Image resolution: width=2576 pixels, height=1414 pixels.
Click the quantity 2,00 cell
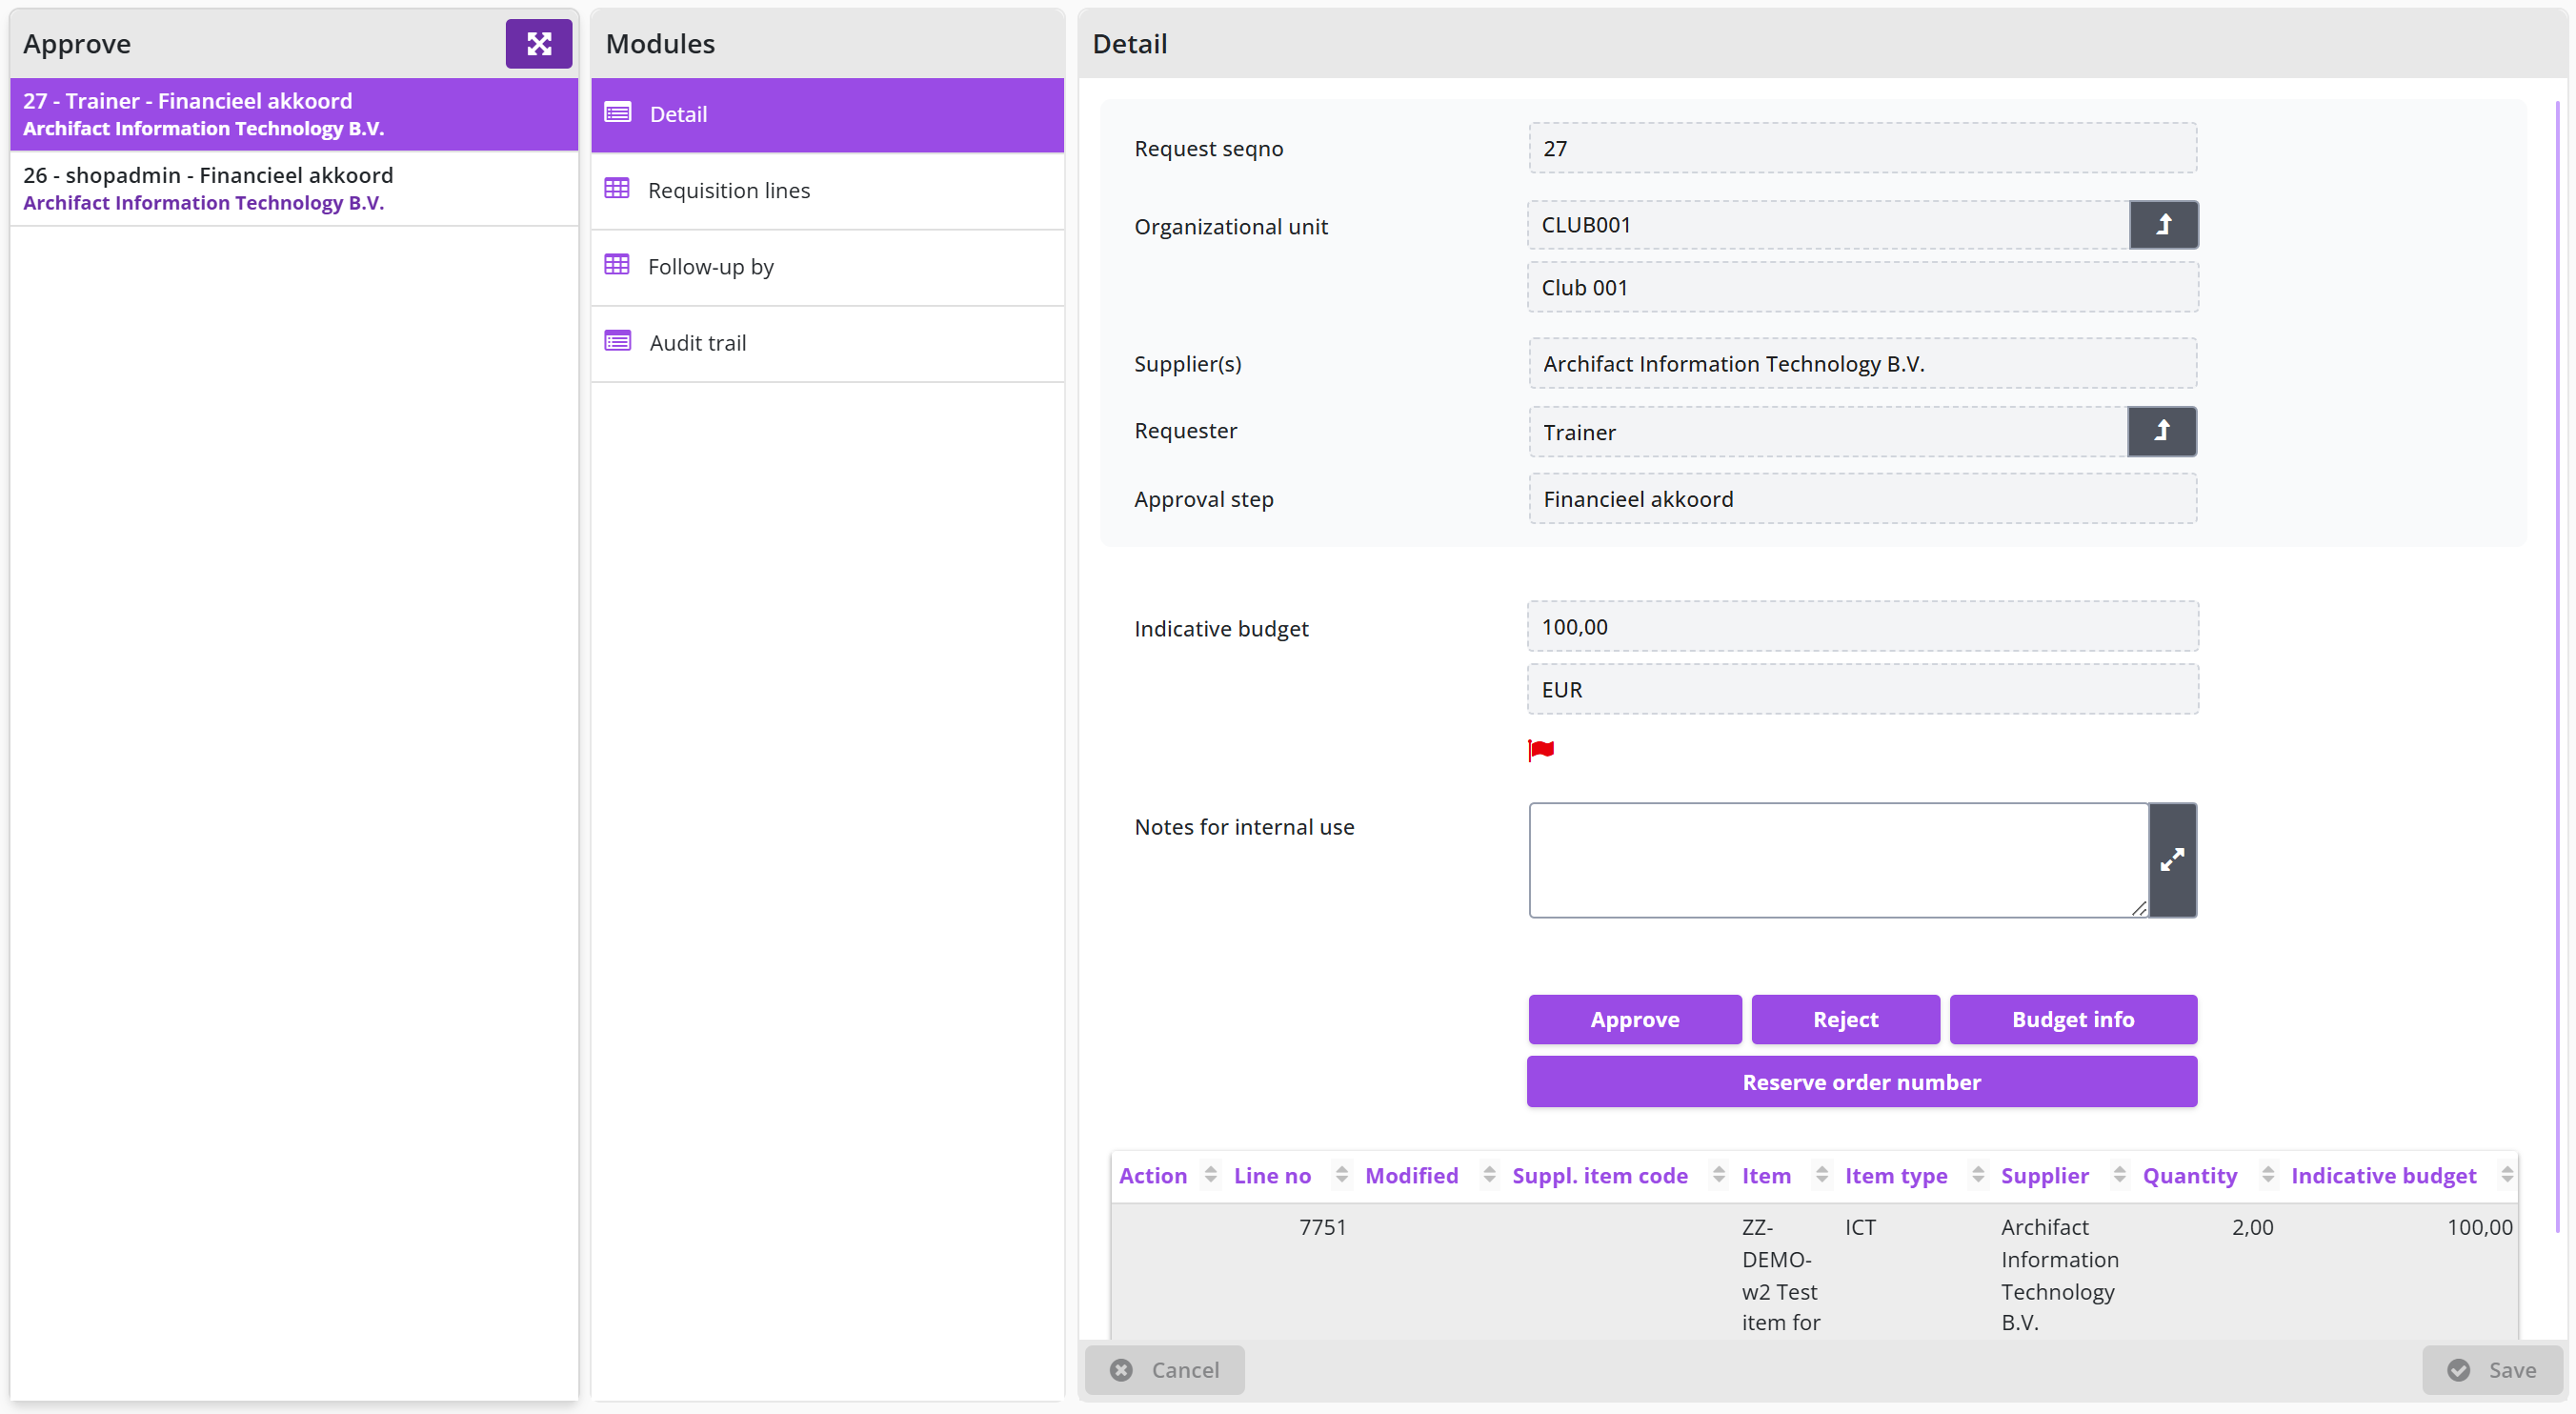(x=2252, y=1226)
